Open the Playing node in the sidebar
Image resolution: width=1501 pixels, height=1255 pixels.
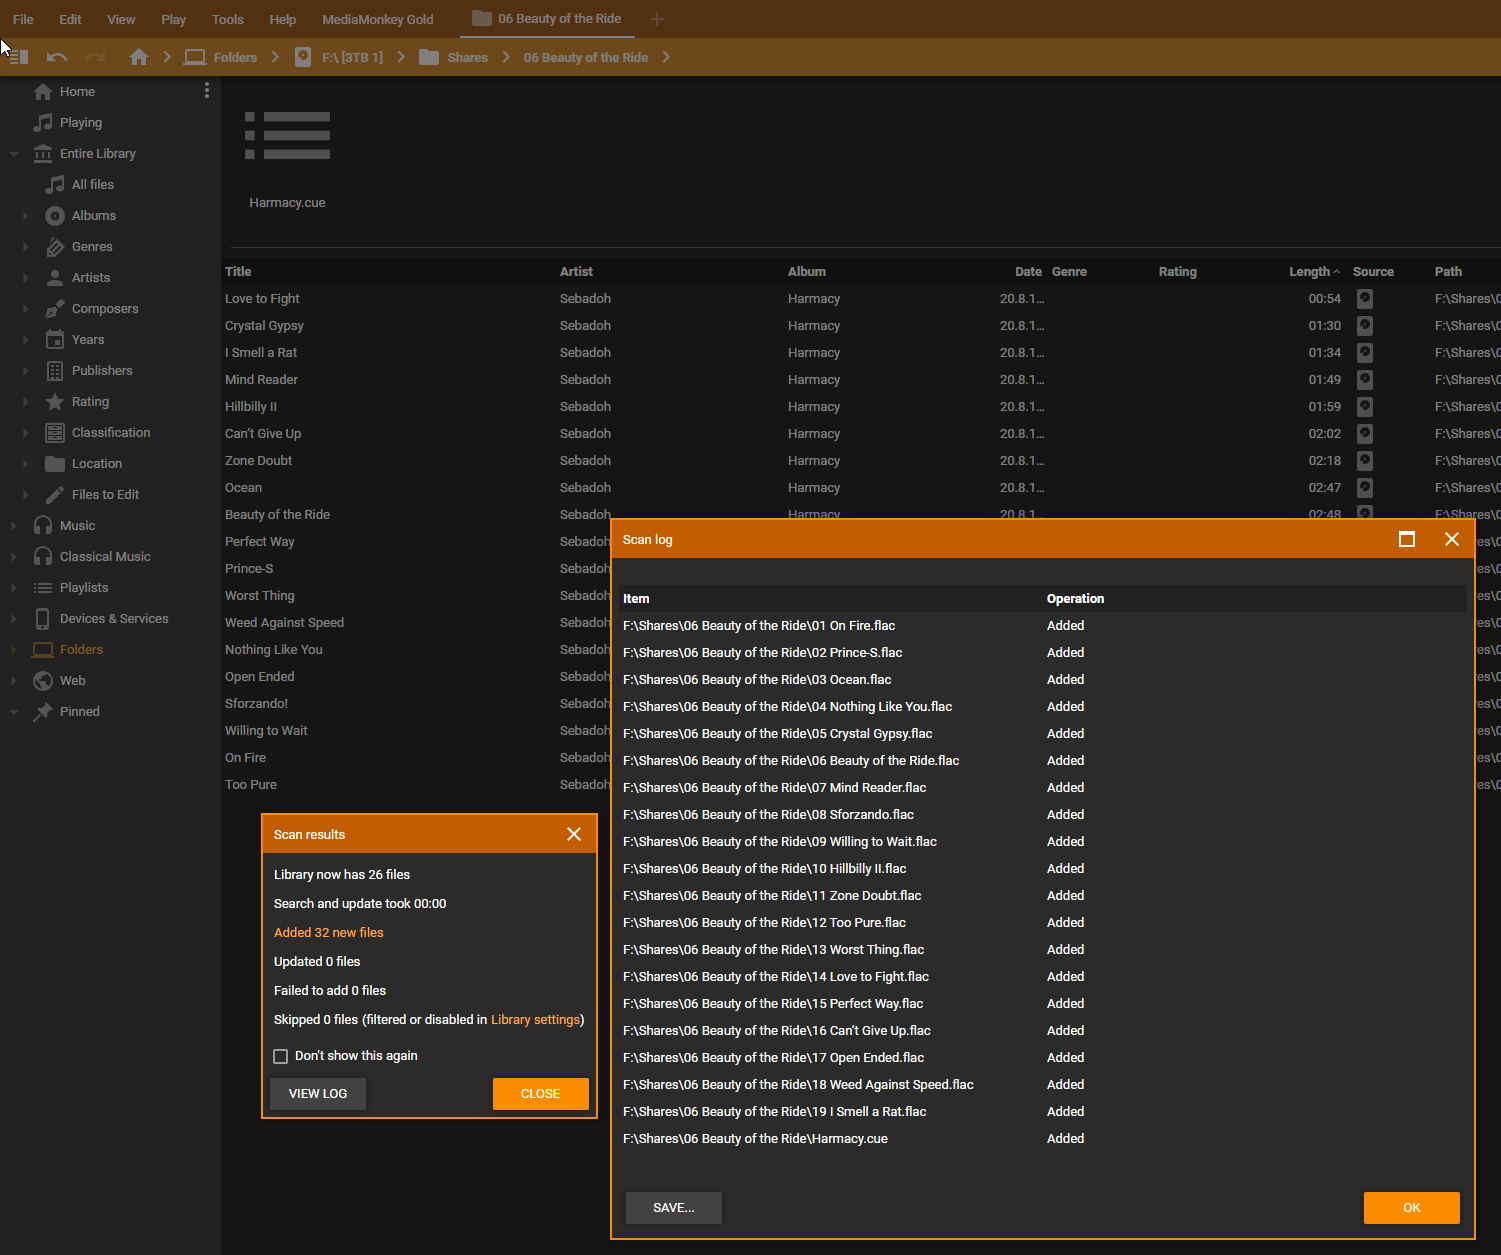click(x=80, y=123)
